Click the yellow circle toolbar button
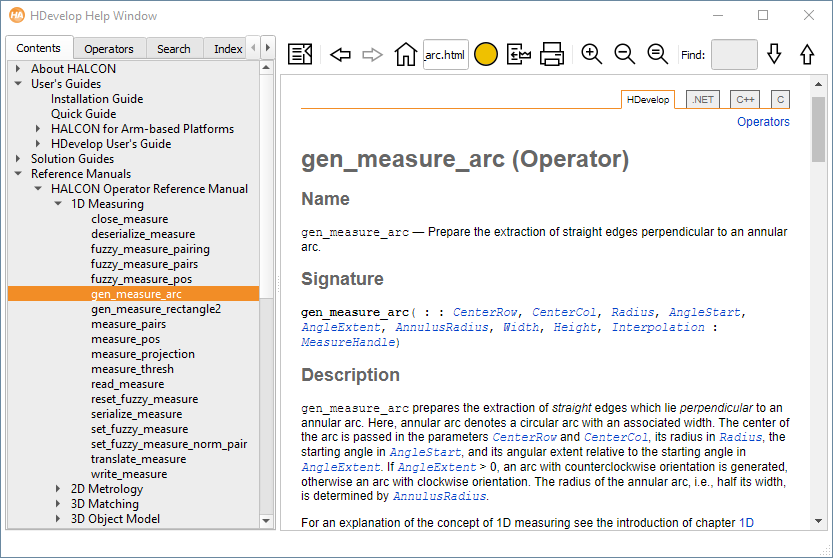This screenshot has width=833, height=558. (486, 54)
